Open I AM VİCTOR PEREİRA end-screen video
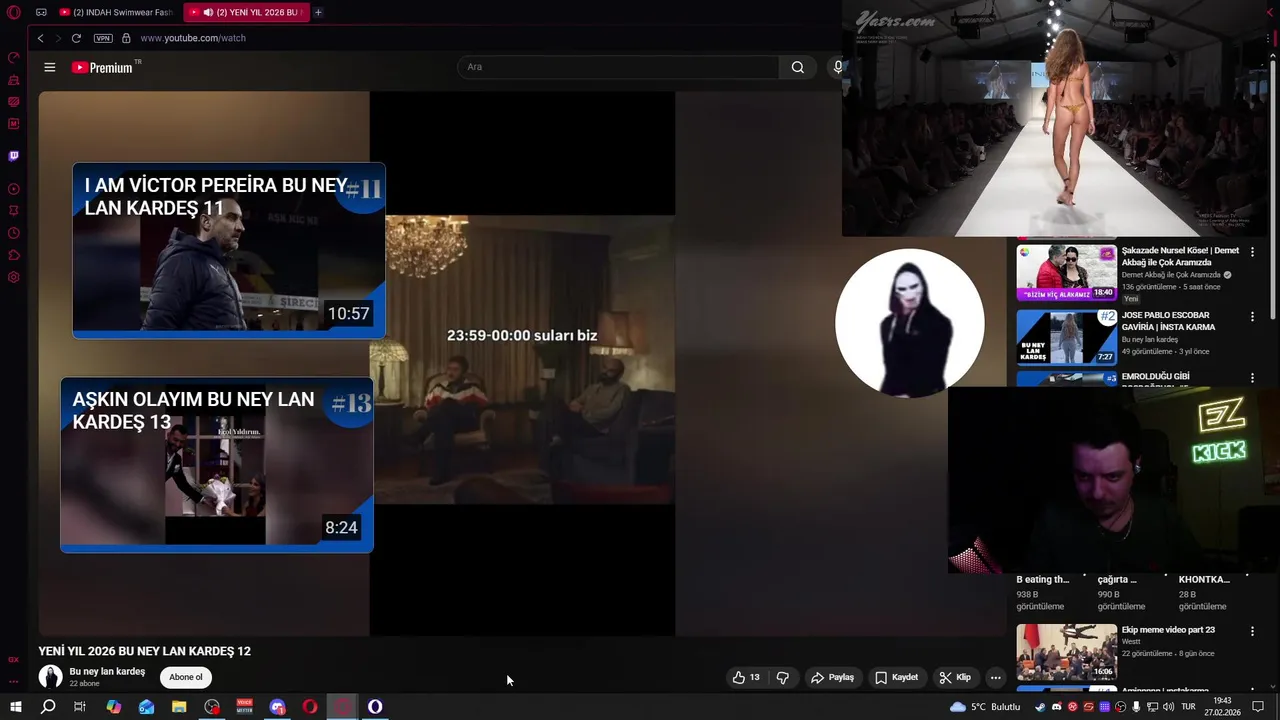 [229, 250]
